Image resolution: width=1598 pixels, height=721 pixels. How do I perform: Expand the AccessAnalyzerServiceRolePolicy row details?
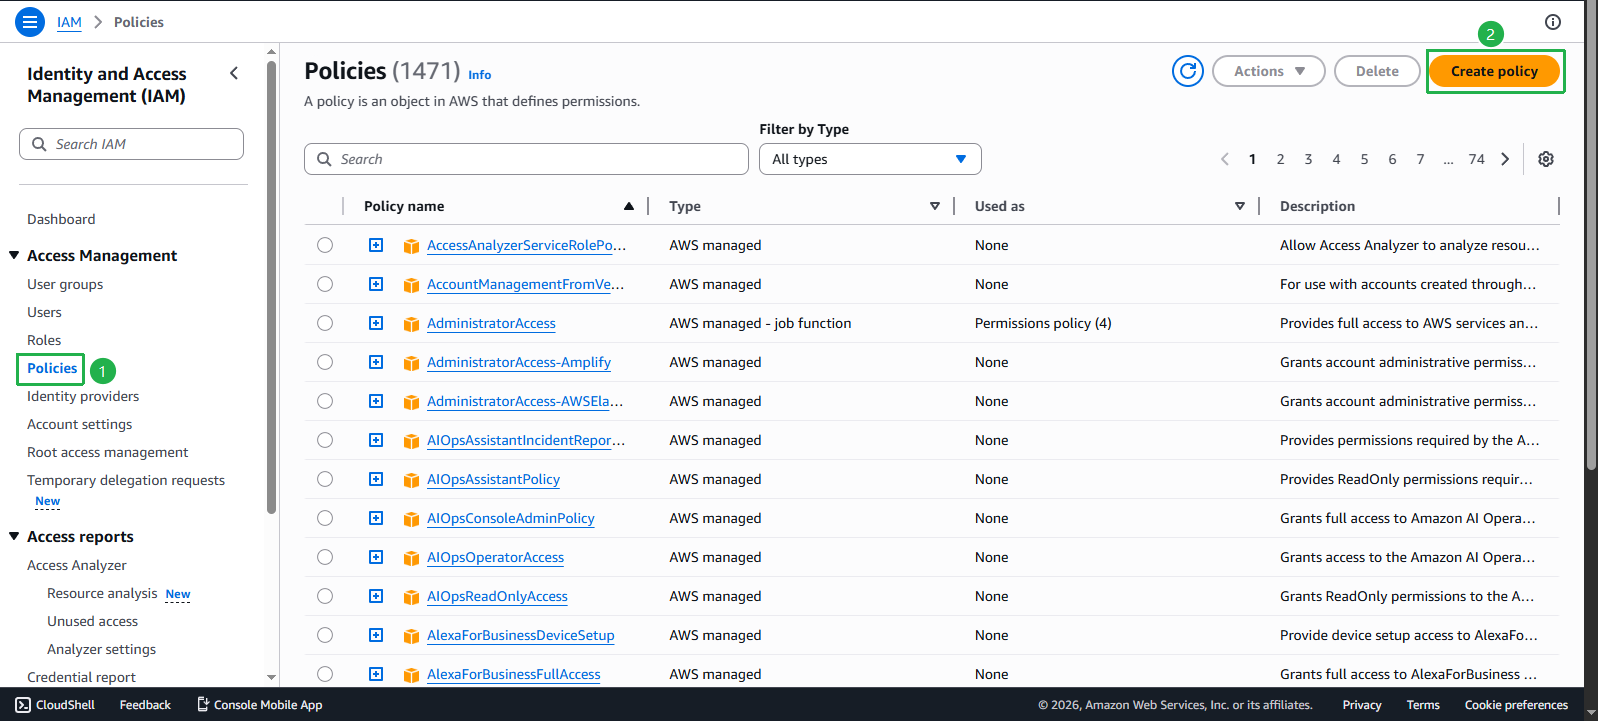click(x=376, y=245)
